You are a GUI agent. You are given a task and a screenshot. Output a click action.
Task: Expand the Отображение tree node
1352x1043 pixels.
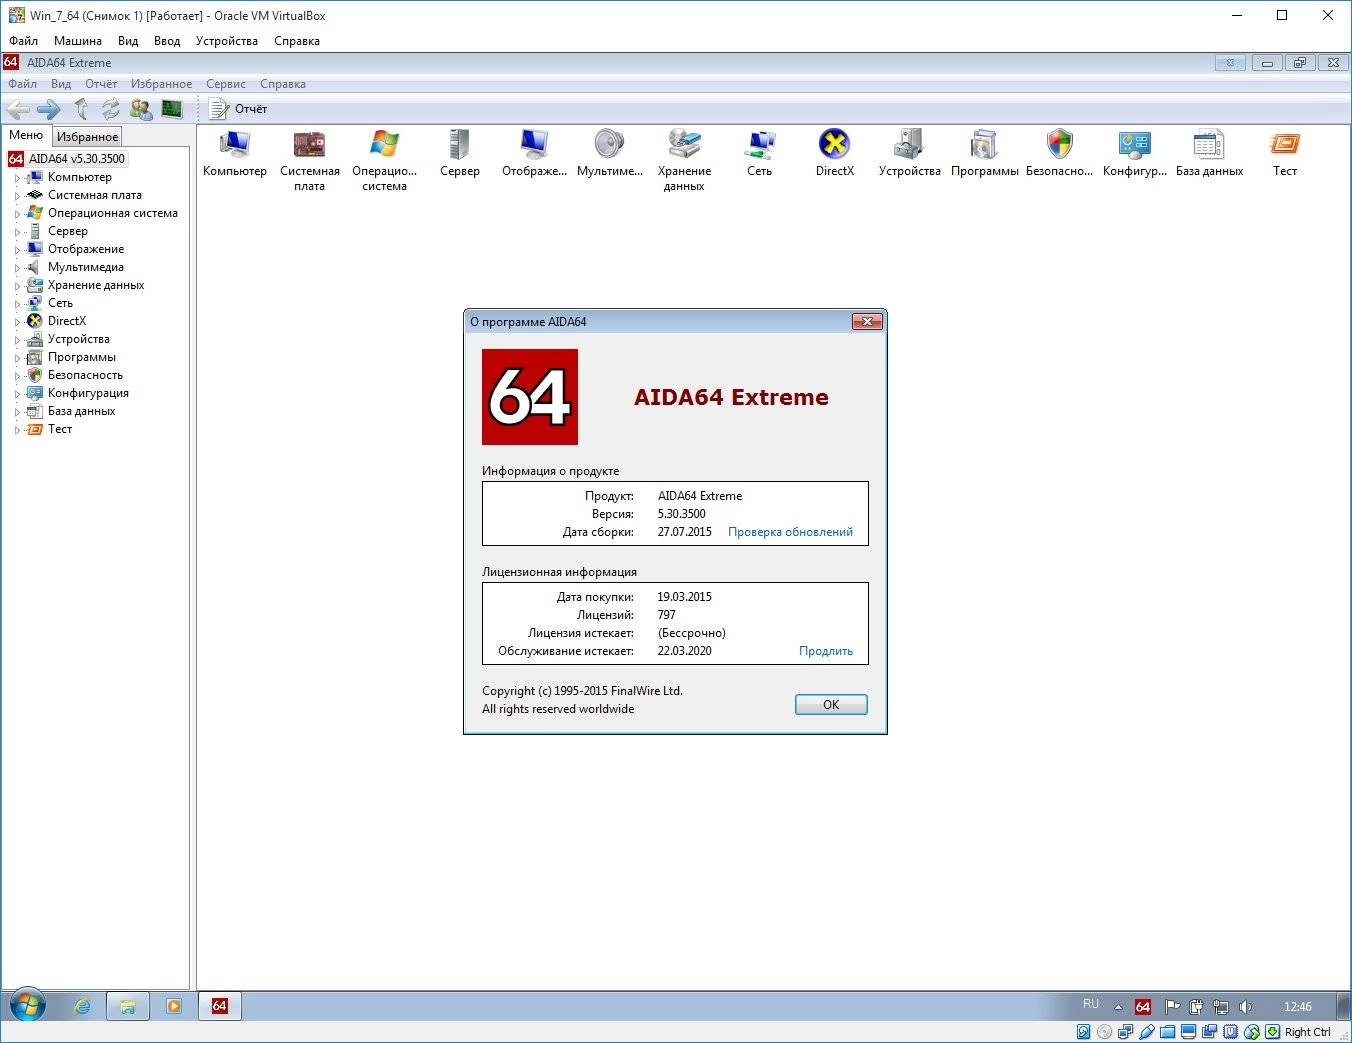pyautogui.click(x=17, y=250)
